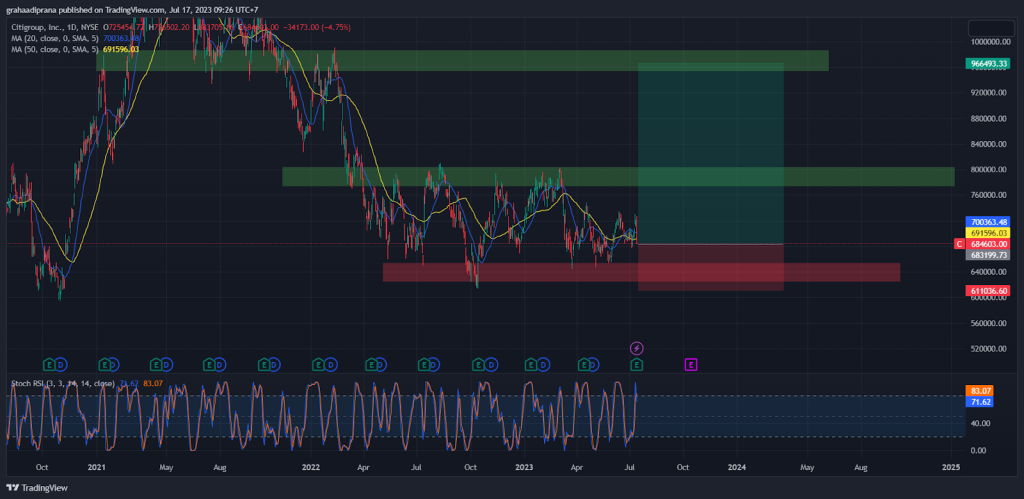Click 1000000.00 on the price scale
1024x499 pixels.
tap(989, 42)
